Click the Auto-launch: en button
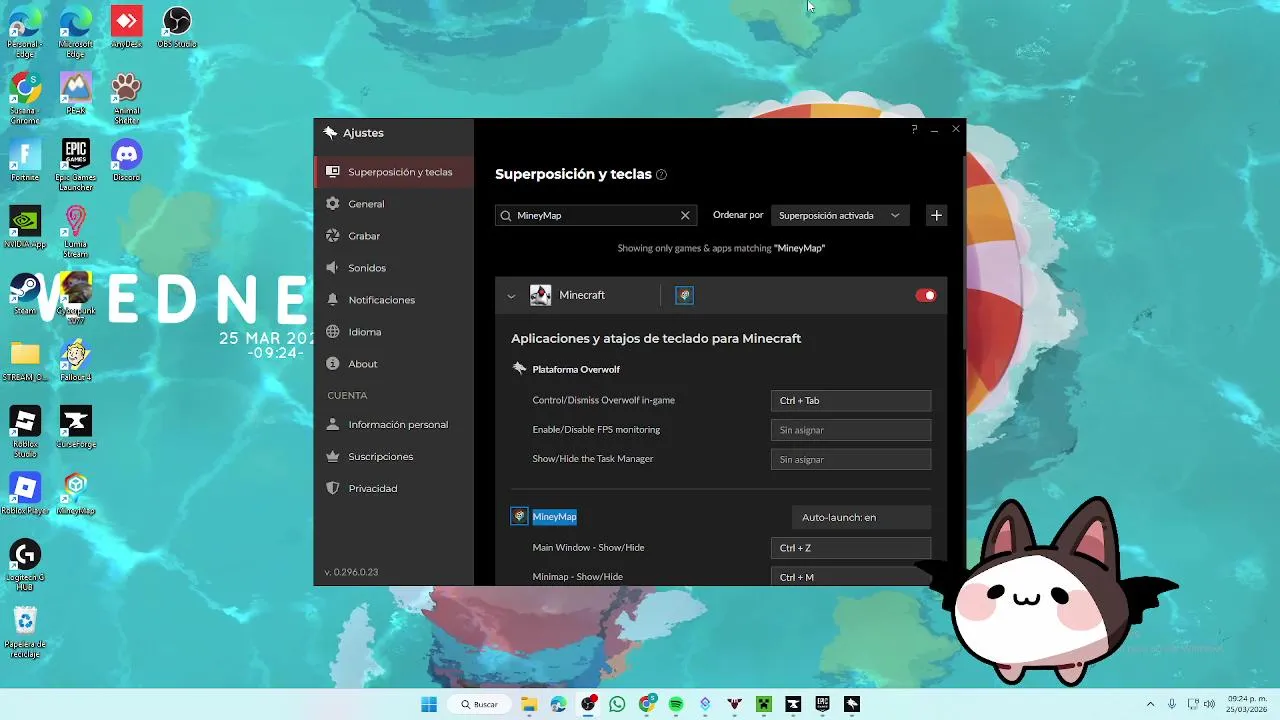Viewport: 1280px width, 720px height. [861, 517]
